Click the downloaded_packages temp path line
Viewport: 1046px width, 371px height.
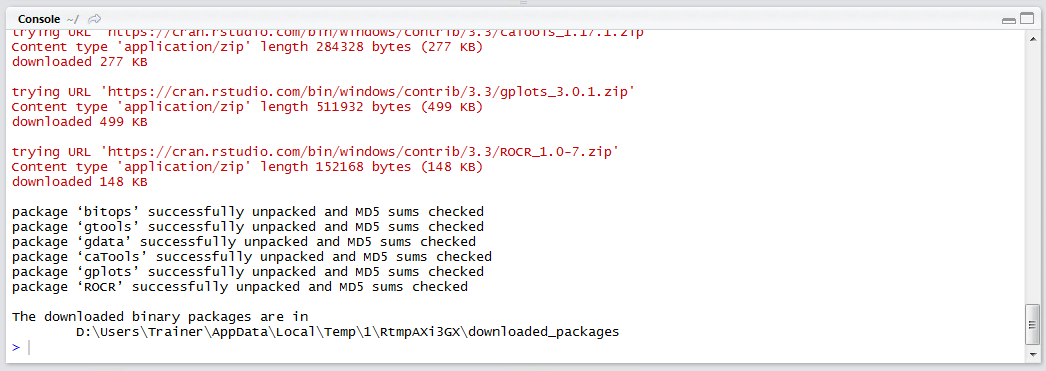(348, 332)
